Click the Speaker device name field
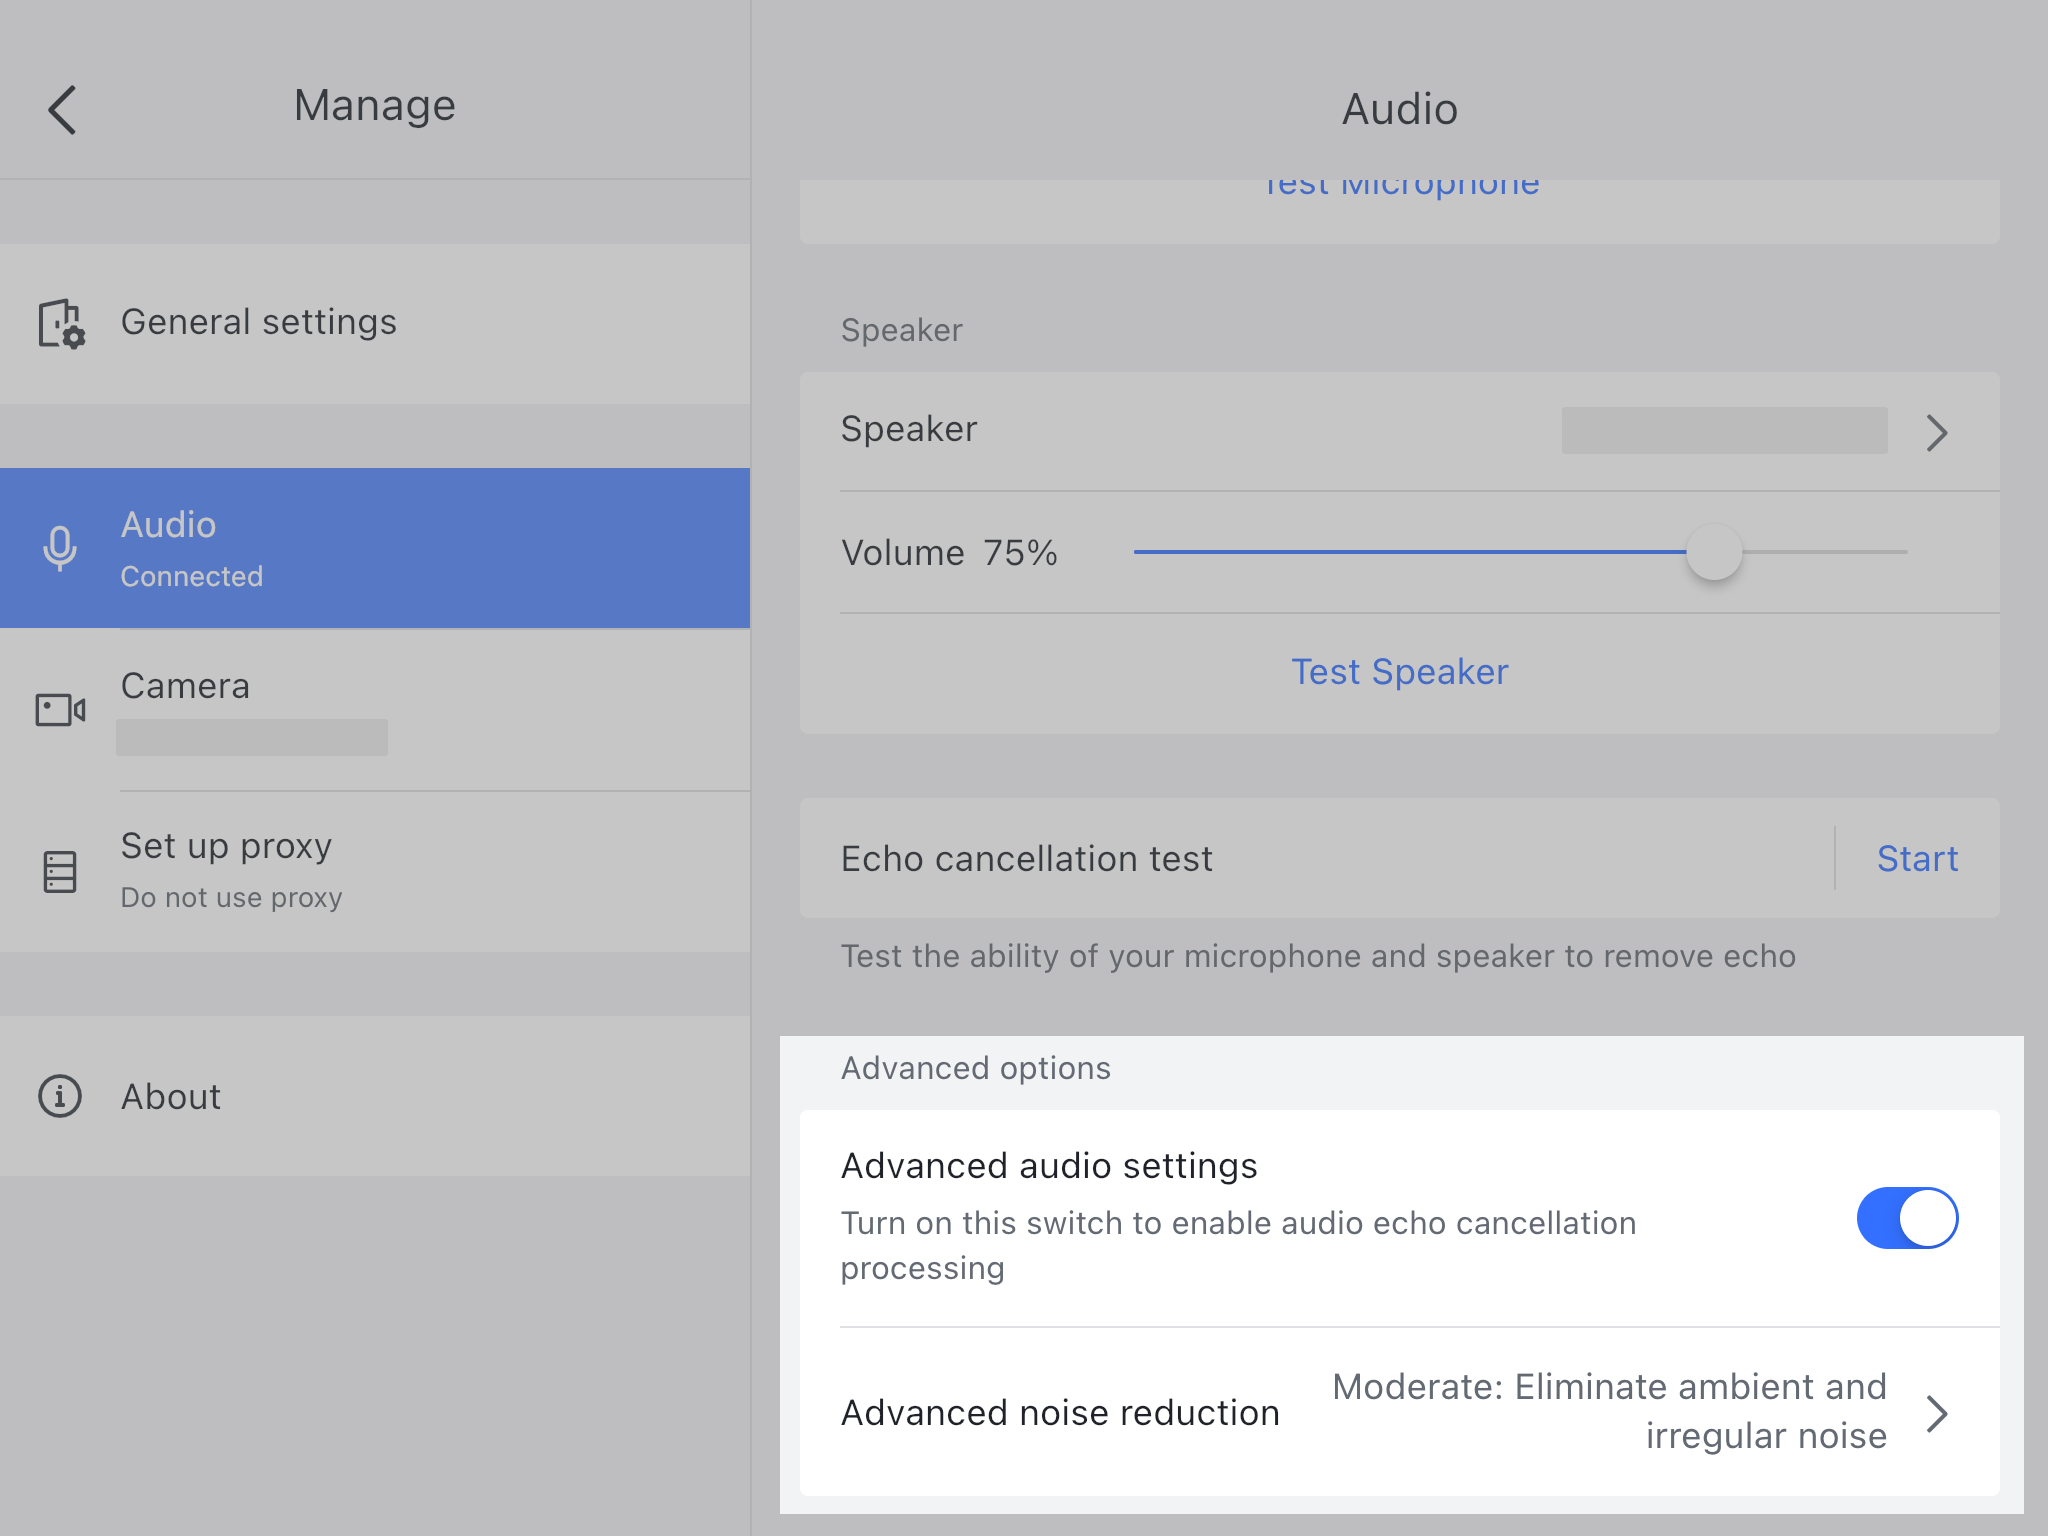 tap(1724, 431)
